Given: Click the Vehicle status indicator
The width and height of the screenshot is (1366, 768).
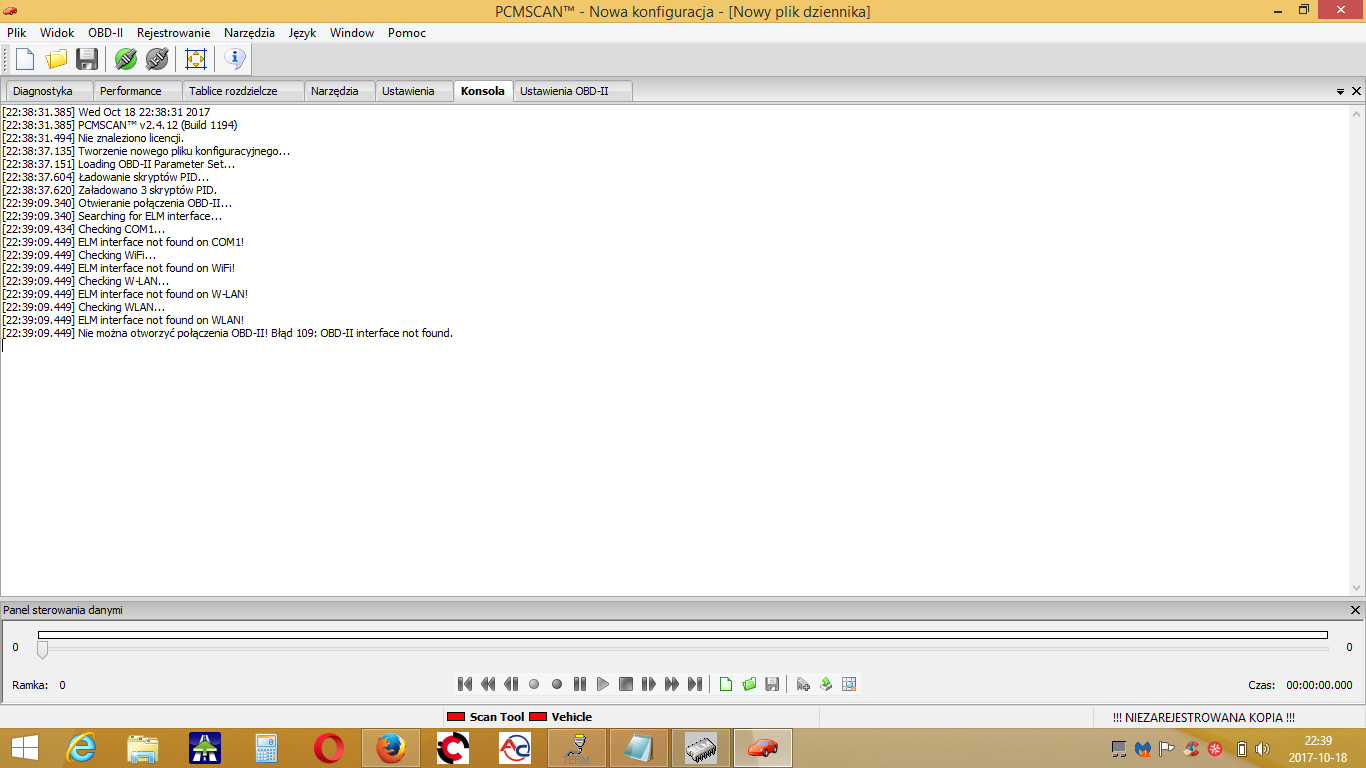Looking at the screenshot, I should coord(560,717).
